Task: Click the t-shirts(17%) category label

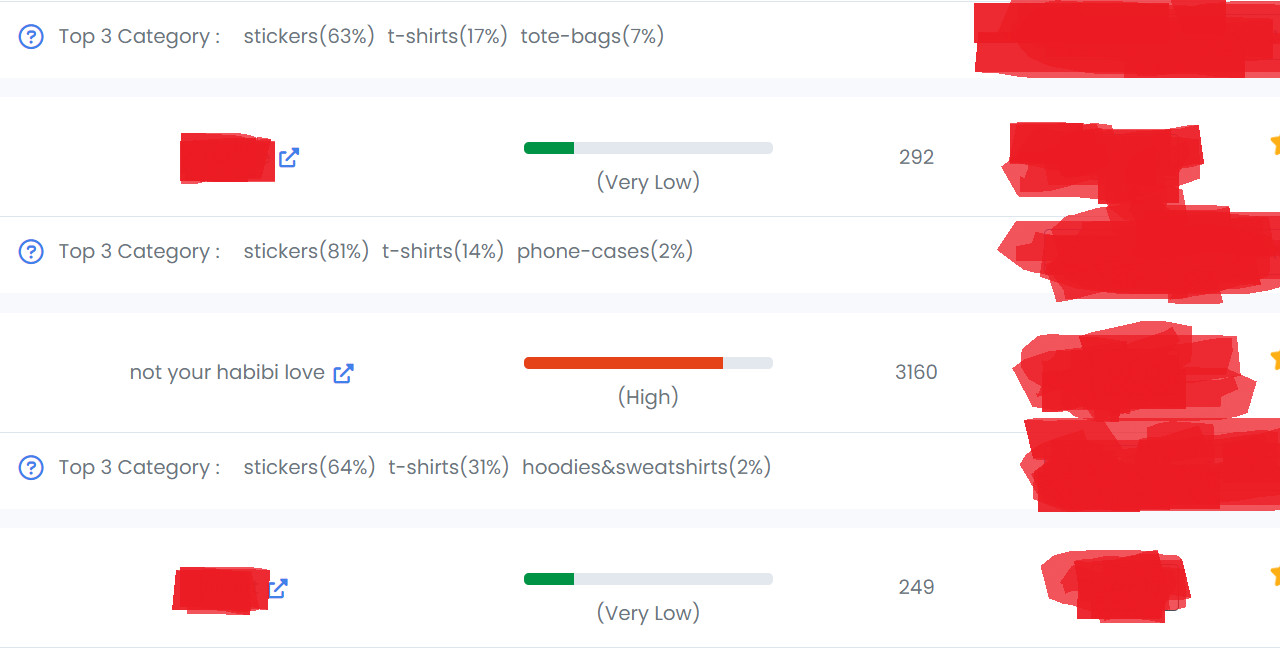Action: point(448,37)
